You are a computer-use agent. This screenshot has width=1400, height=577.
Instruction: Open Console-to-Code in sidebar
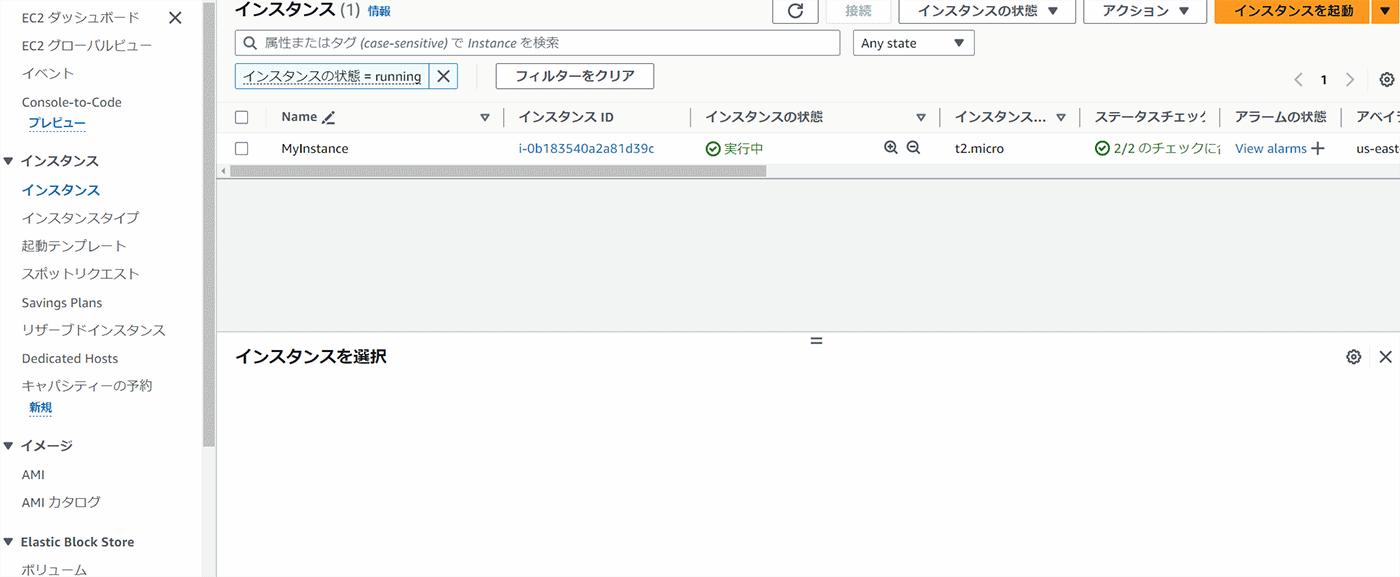point(72,102)
